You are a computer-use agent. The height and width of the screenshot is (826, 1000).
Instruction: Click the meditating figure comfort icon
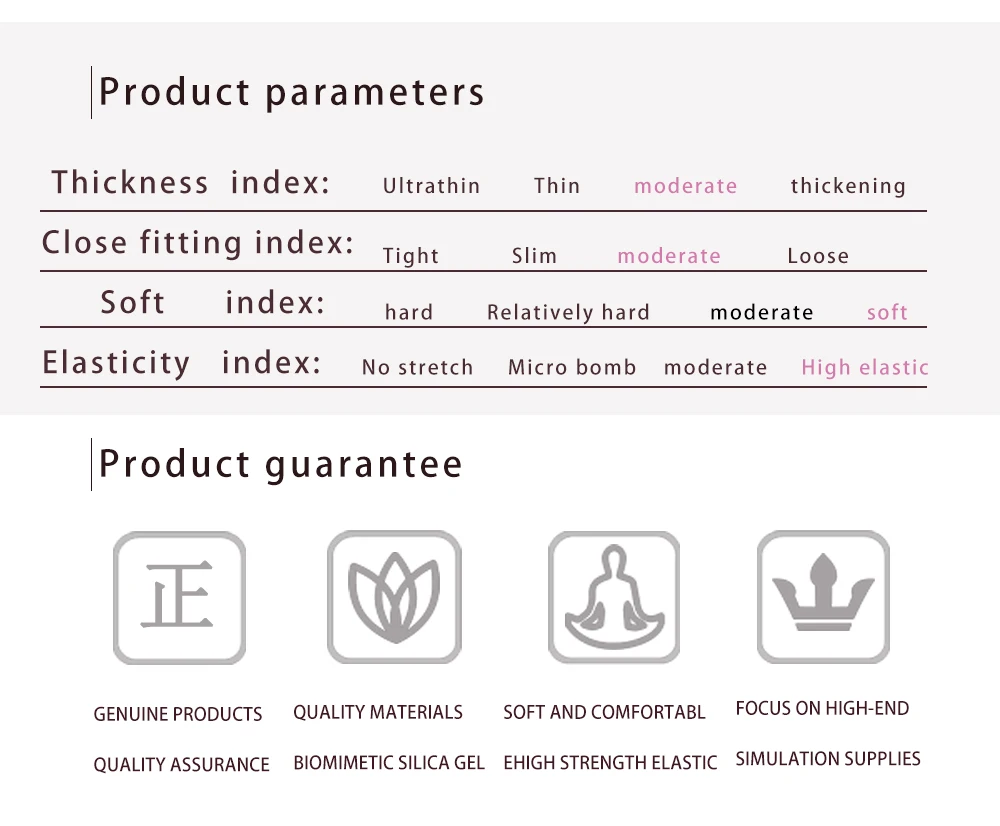(x=614, y=597)
